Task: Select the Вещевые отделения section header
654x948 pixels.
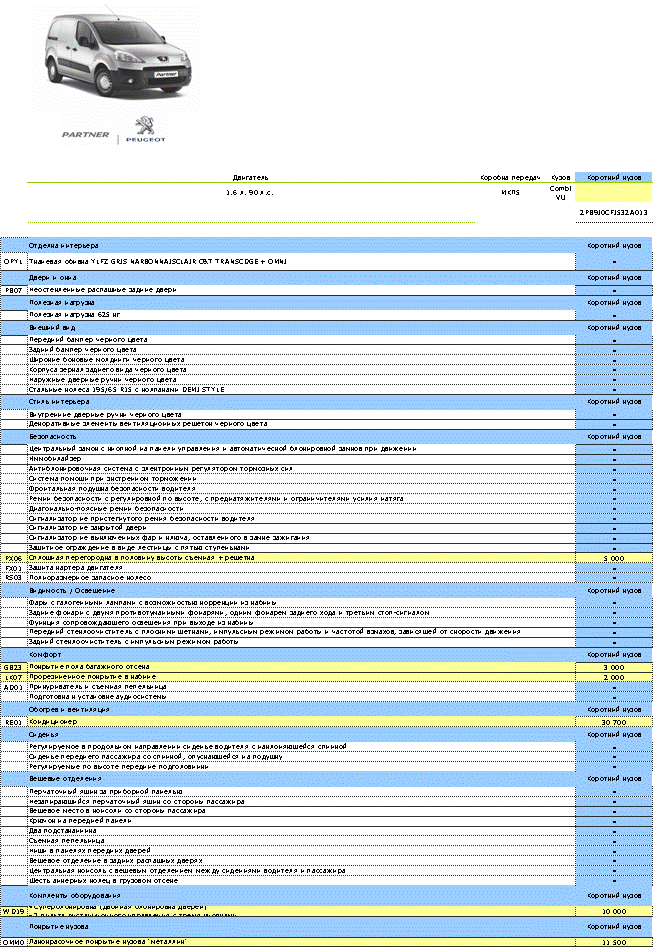Action: pos(62,776)
